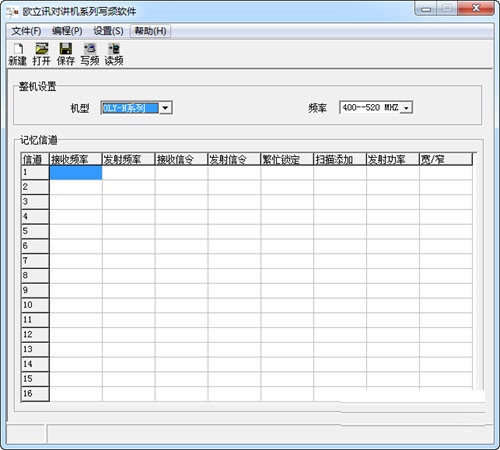The image size is (500, 450).
Task: Open the 设置(S) menu
Action: (x=108, y=31)
